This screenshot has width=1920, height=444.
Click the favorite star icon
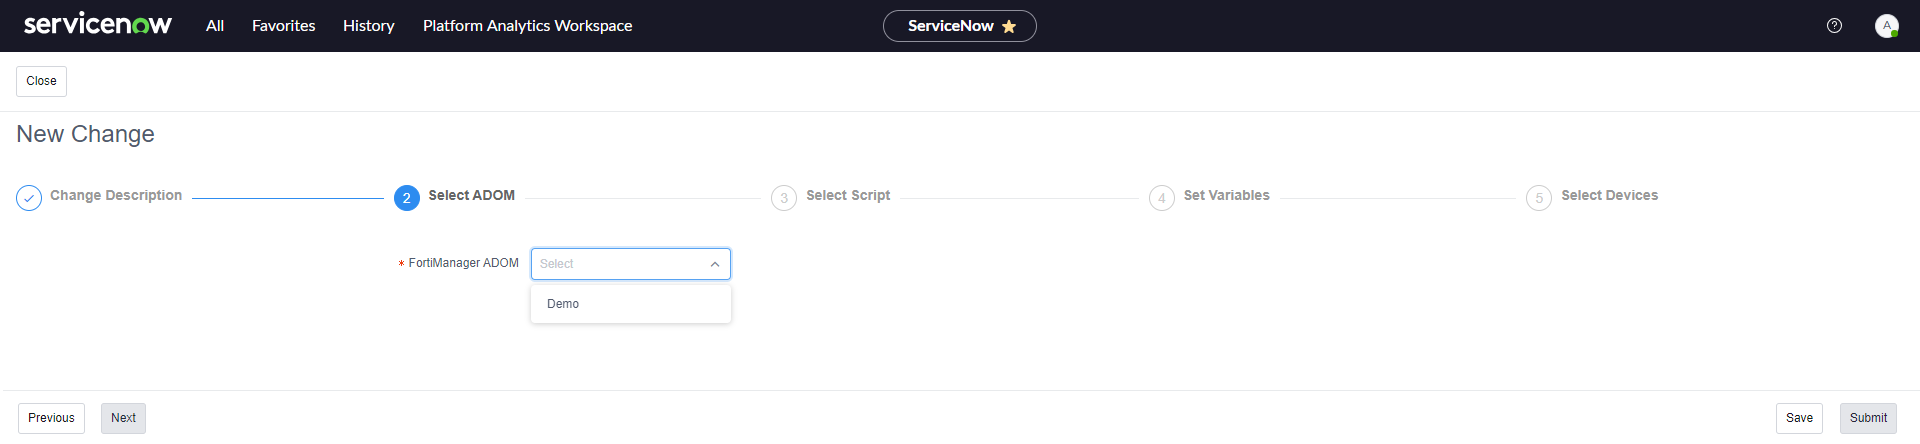1009,26
